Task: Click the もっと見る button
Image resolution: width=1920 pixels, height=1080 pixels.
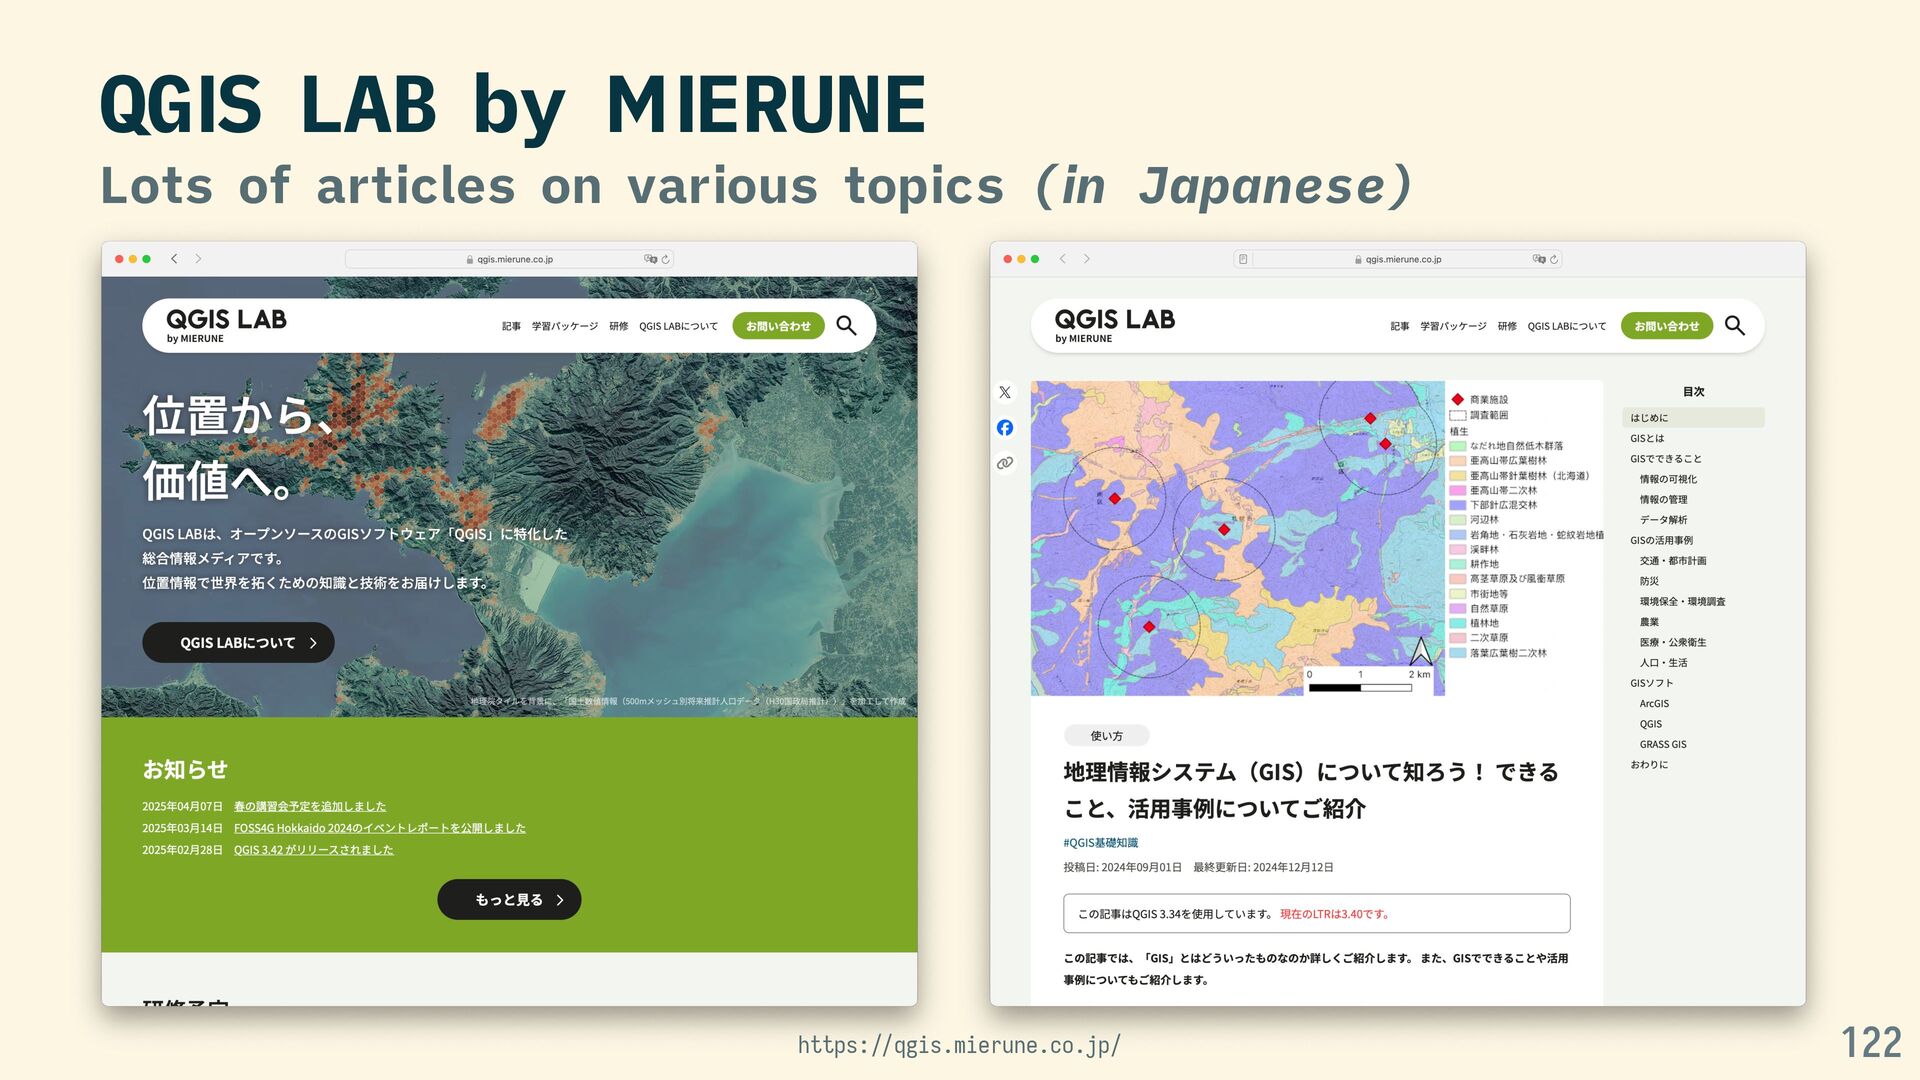Action: 509,900
